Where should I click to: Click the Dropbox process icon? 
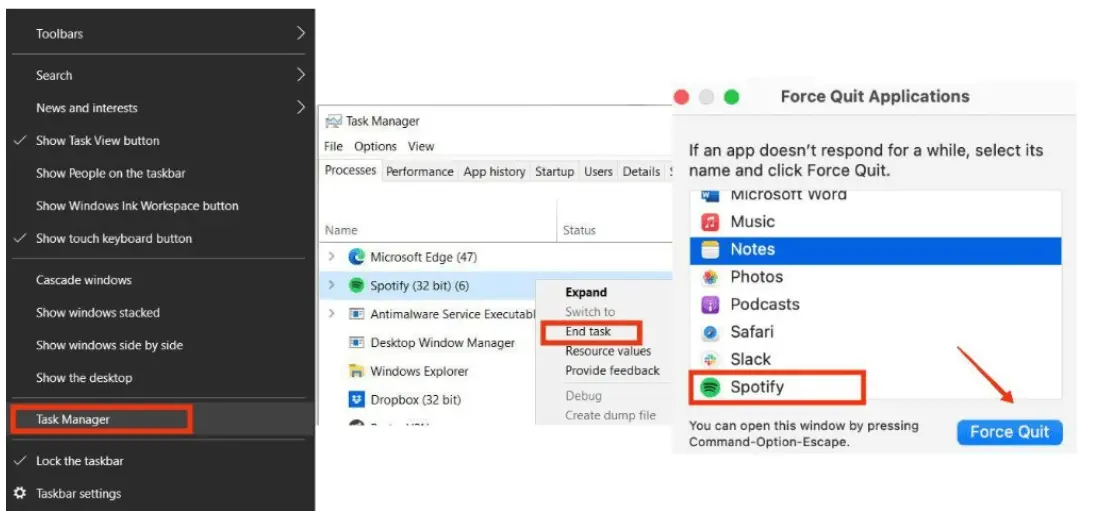point(356,400)
